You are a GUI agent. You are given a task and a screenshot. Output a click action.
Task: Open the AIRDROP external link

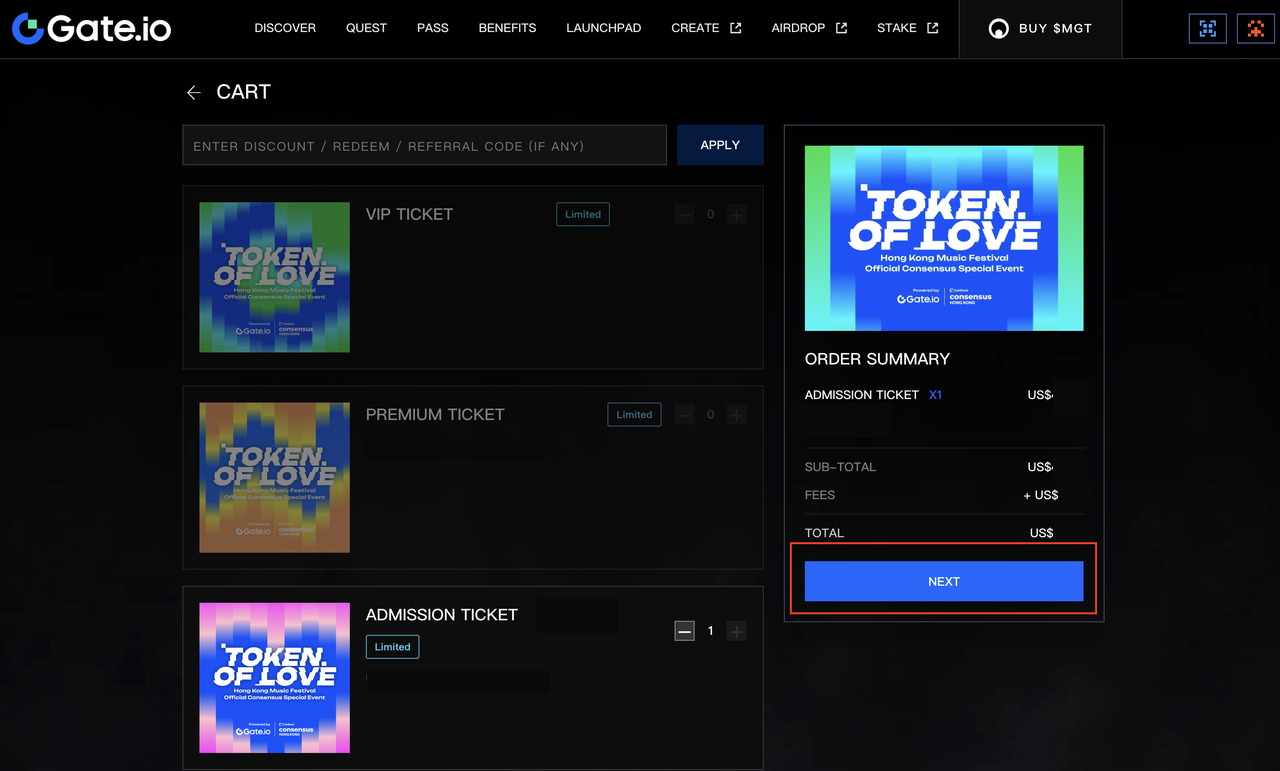(809, 28)
